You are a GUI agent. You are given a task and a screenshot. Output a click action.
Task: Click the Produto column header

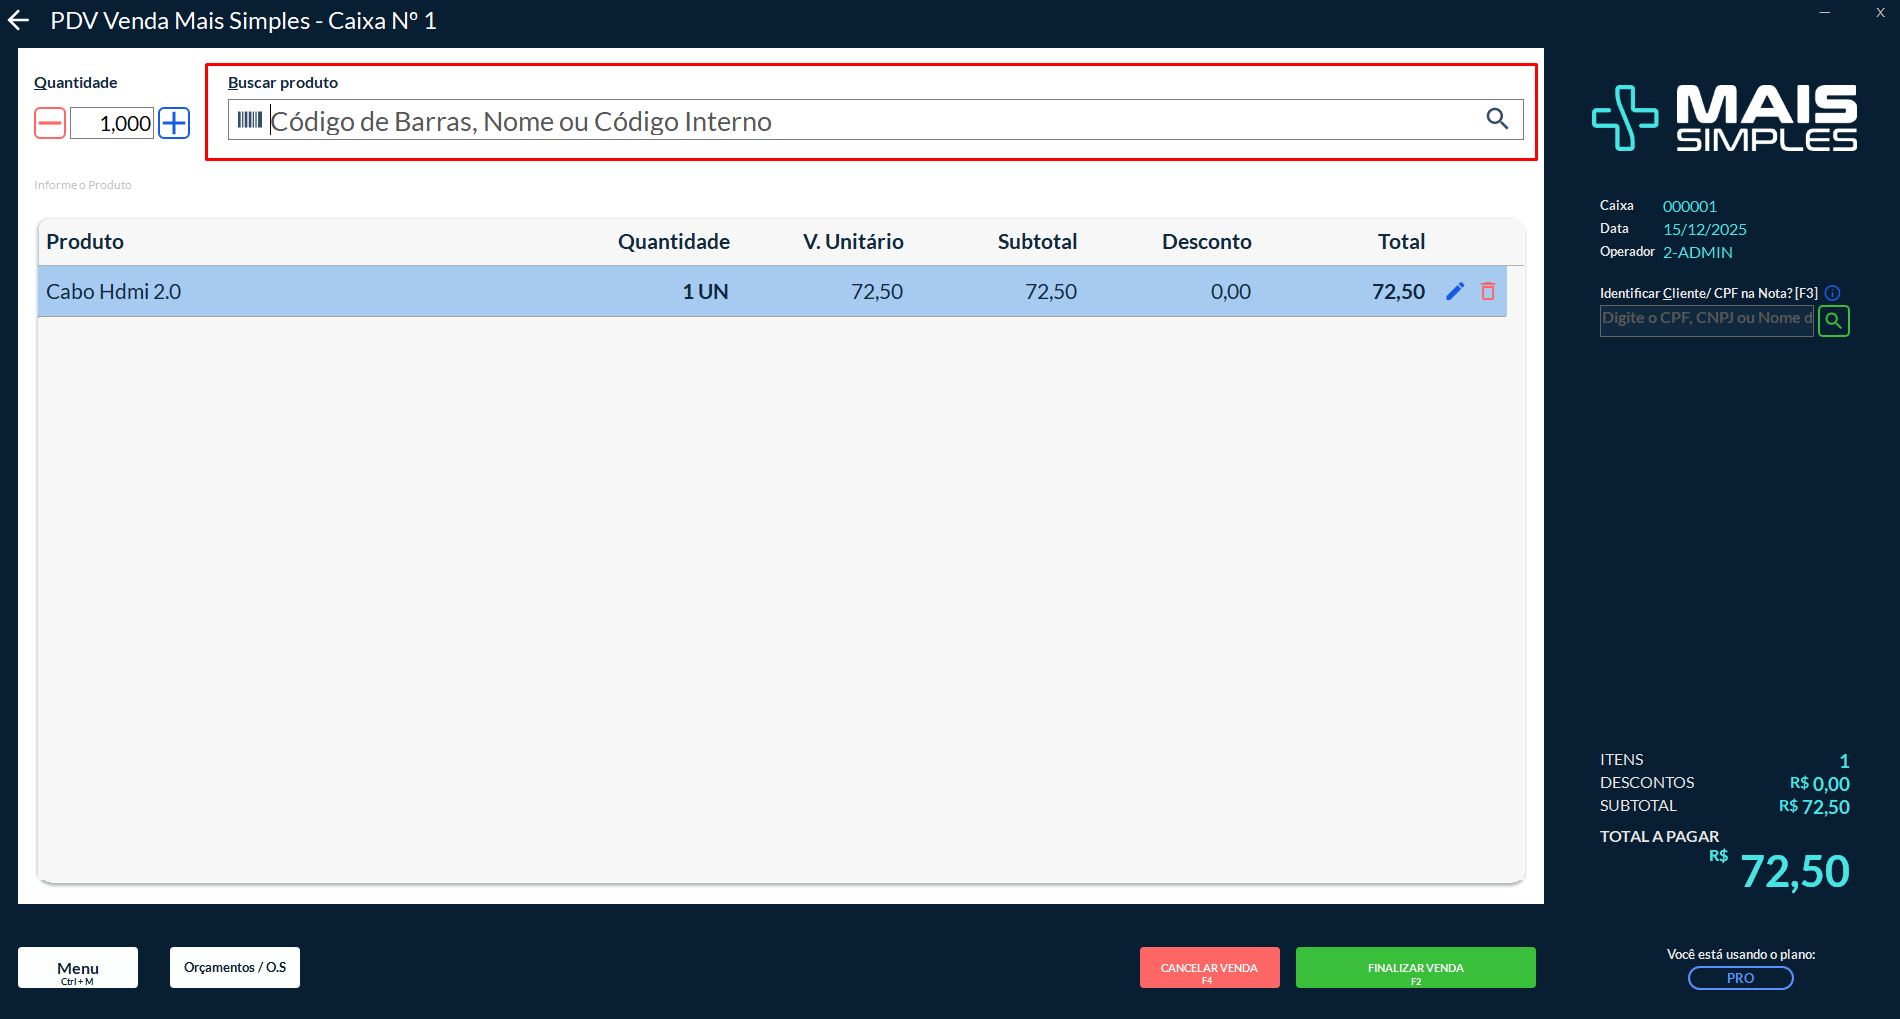[x=85, y=242]
